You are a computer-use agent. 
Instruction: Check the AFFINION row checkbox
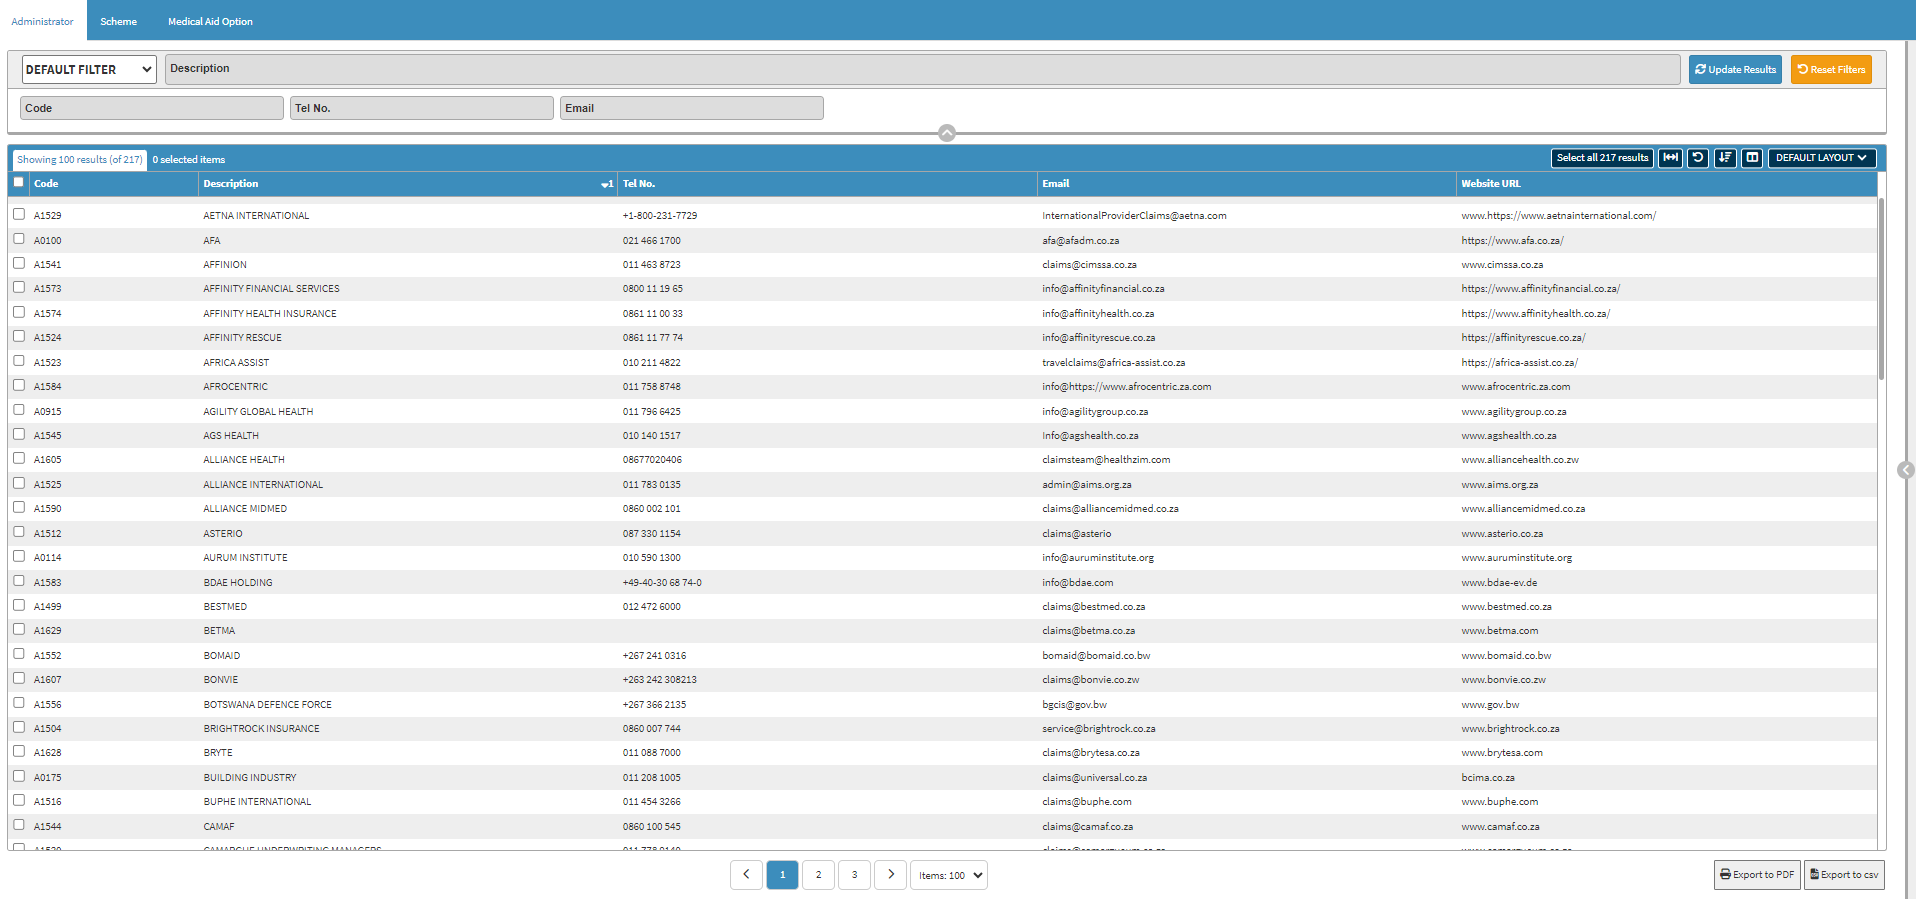point(19,263)
